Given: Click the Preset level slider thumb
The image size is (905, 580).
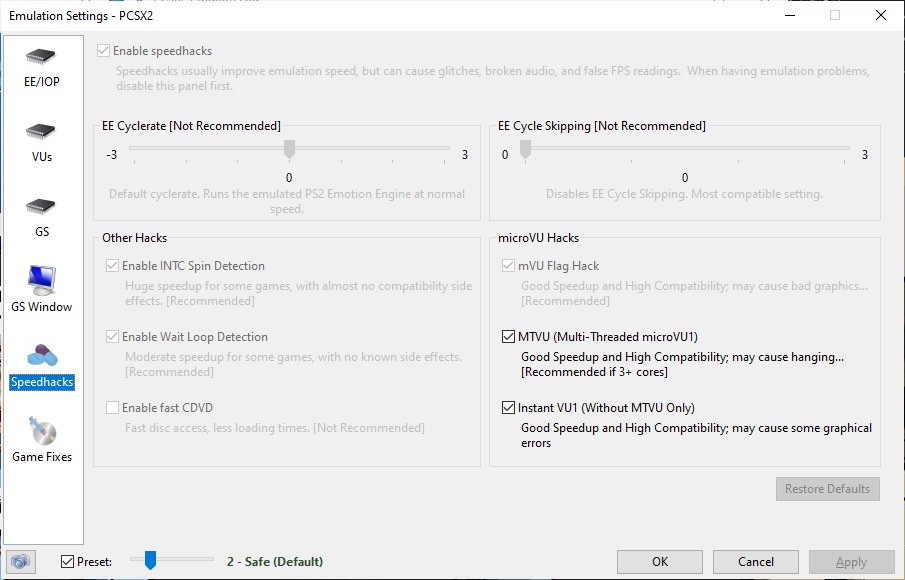Looking at the screenshot, I should (x=150, y=560).
